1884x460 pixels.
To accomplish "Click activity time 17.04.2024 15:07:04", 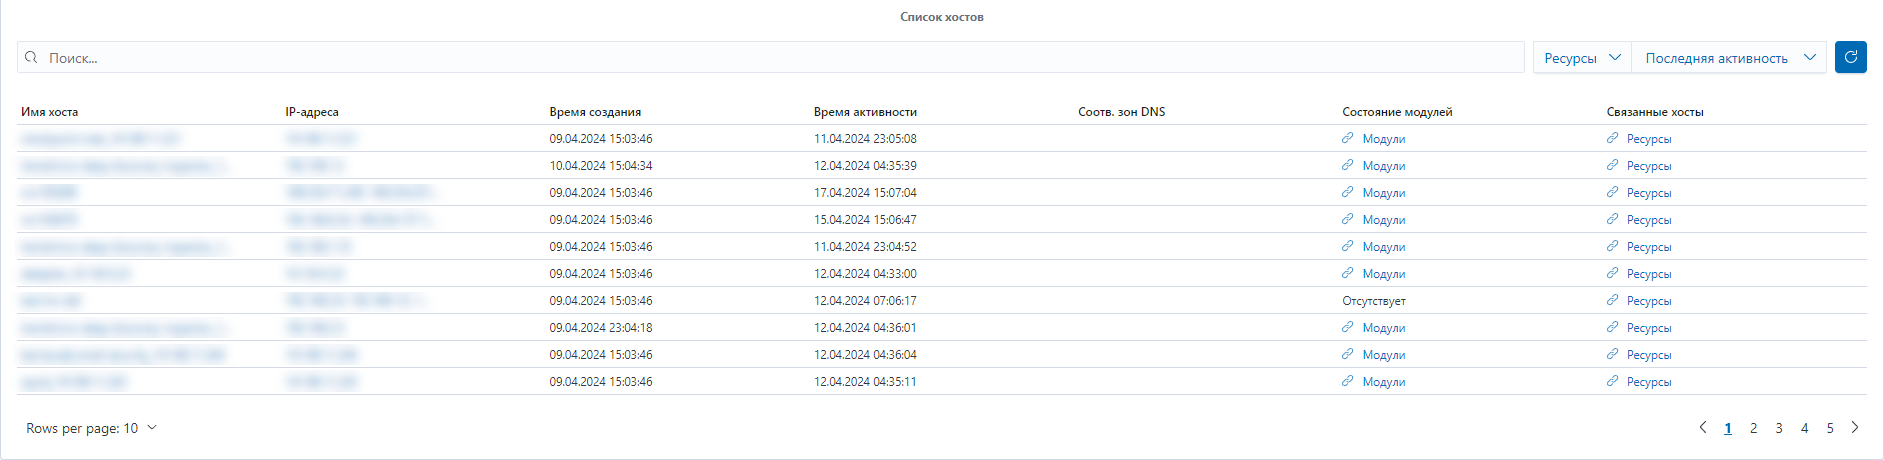I will pyautogui.click(x=865, y=193).
